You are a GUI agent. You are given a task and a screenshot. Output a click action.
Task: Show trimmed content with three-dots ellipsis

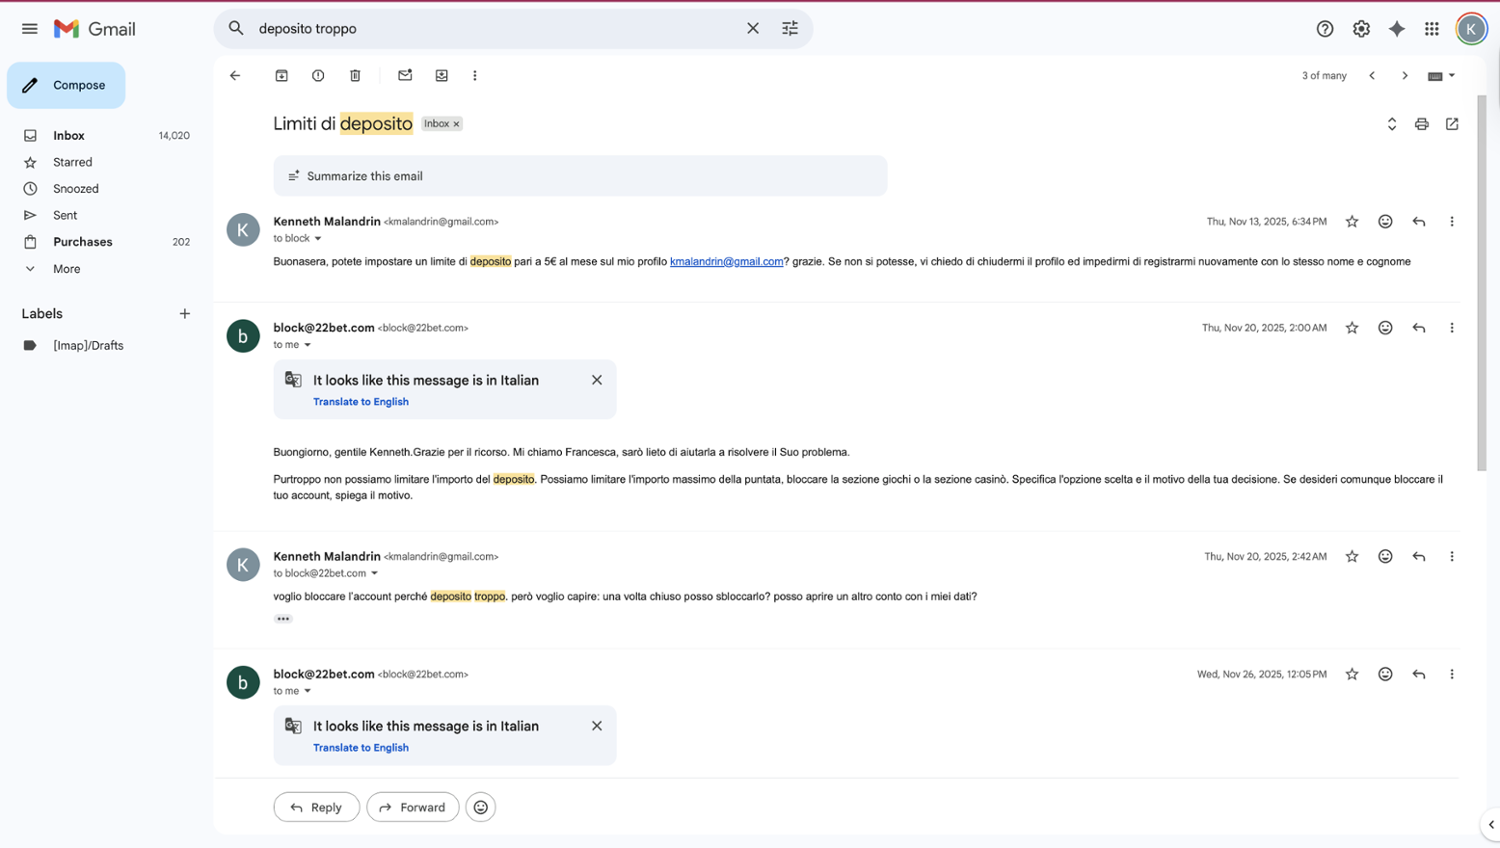click(x=283, y=619)
